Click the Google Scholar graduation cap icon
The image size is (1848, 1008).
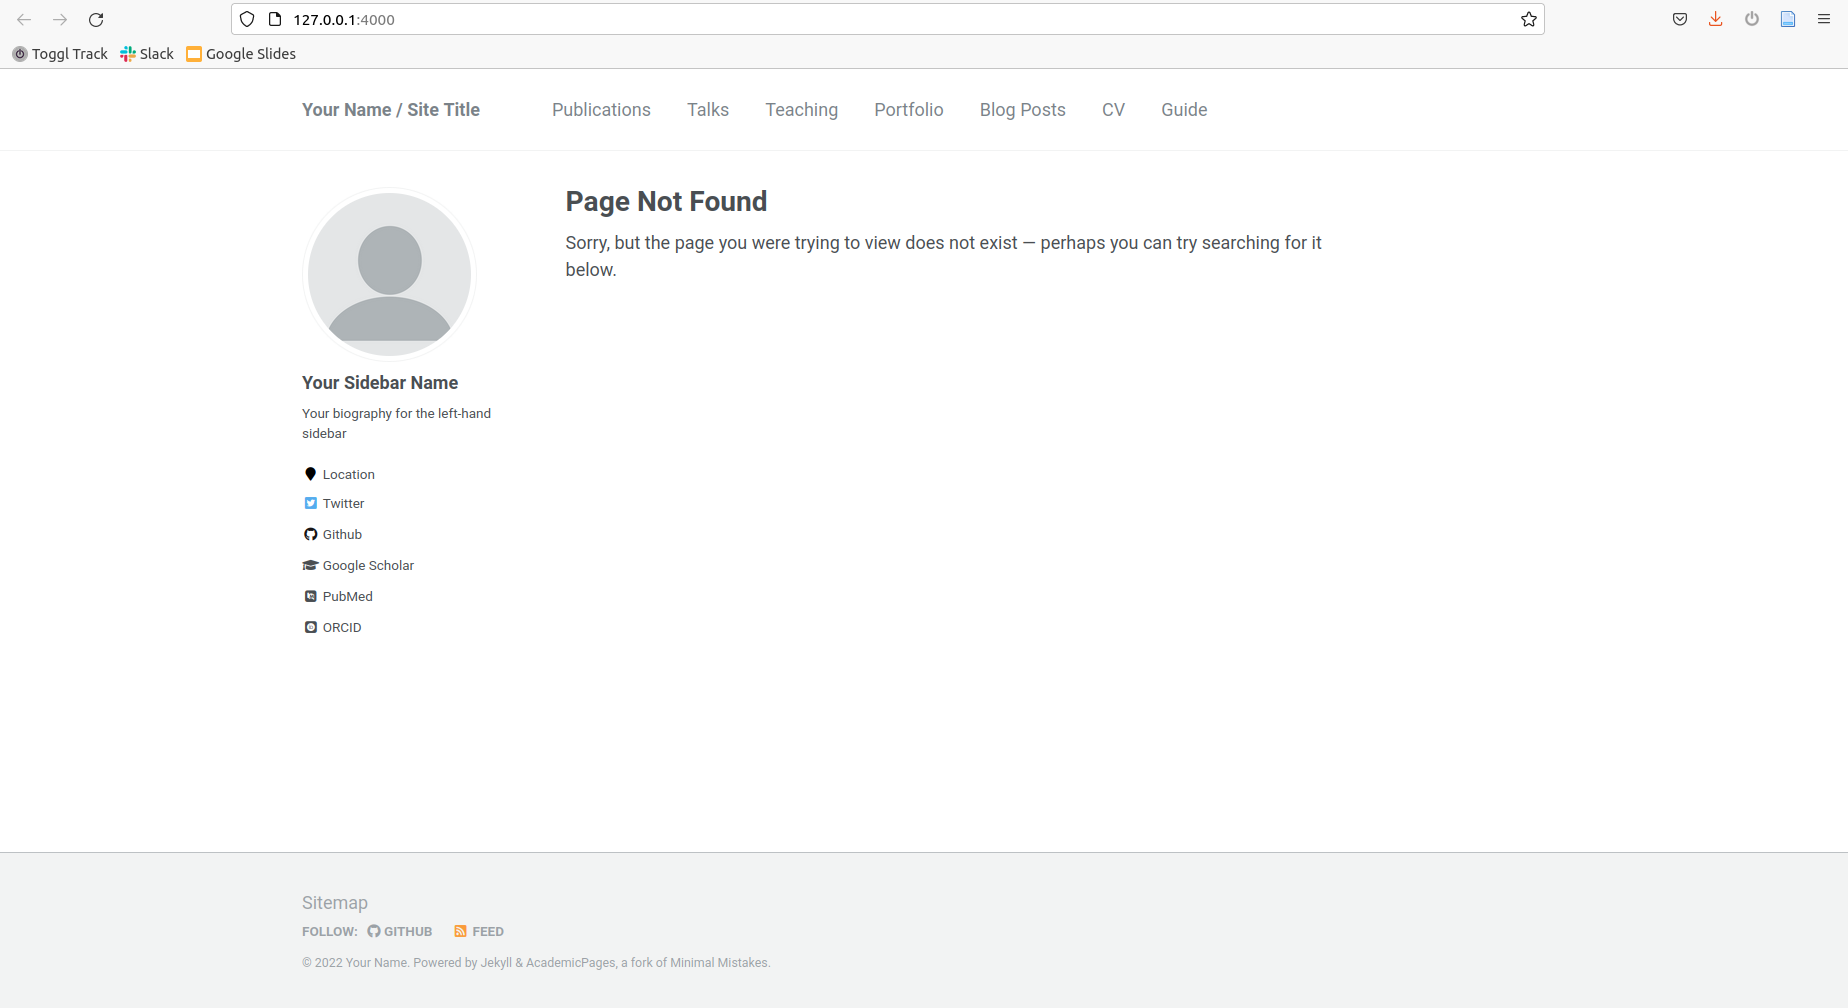[310, 565]
